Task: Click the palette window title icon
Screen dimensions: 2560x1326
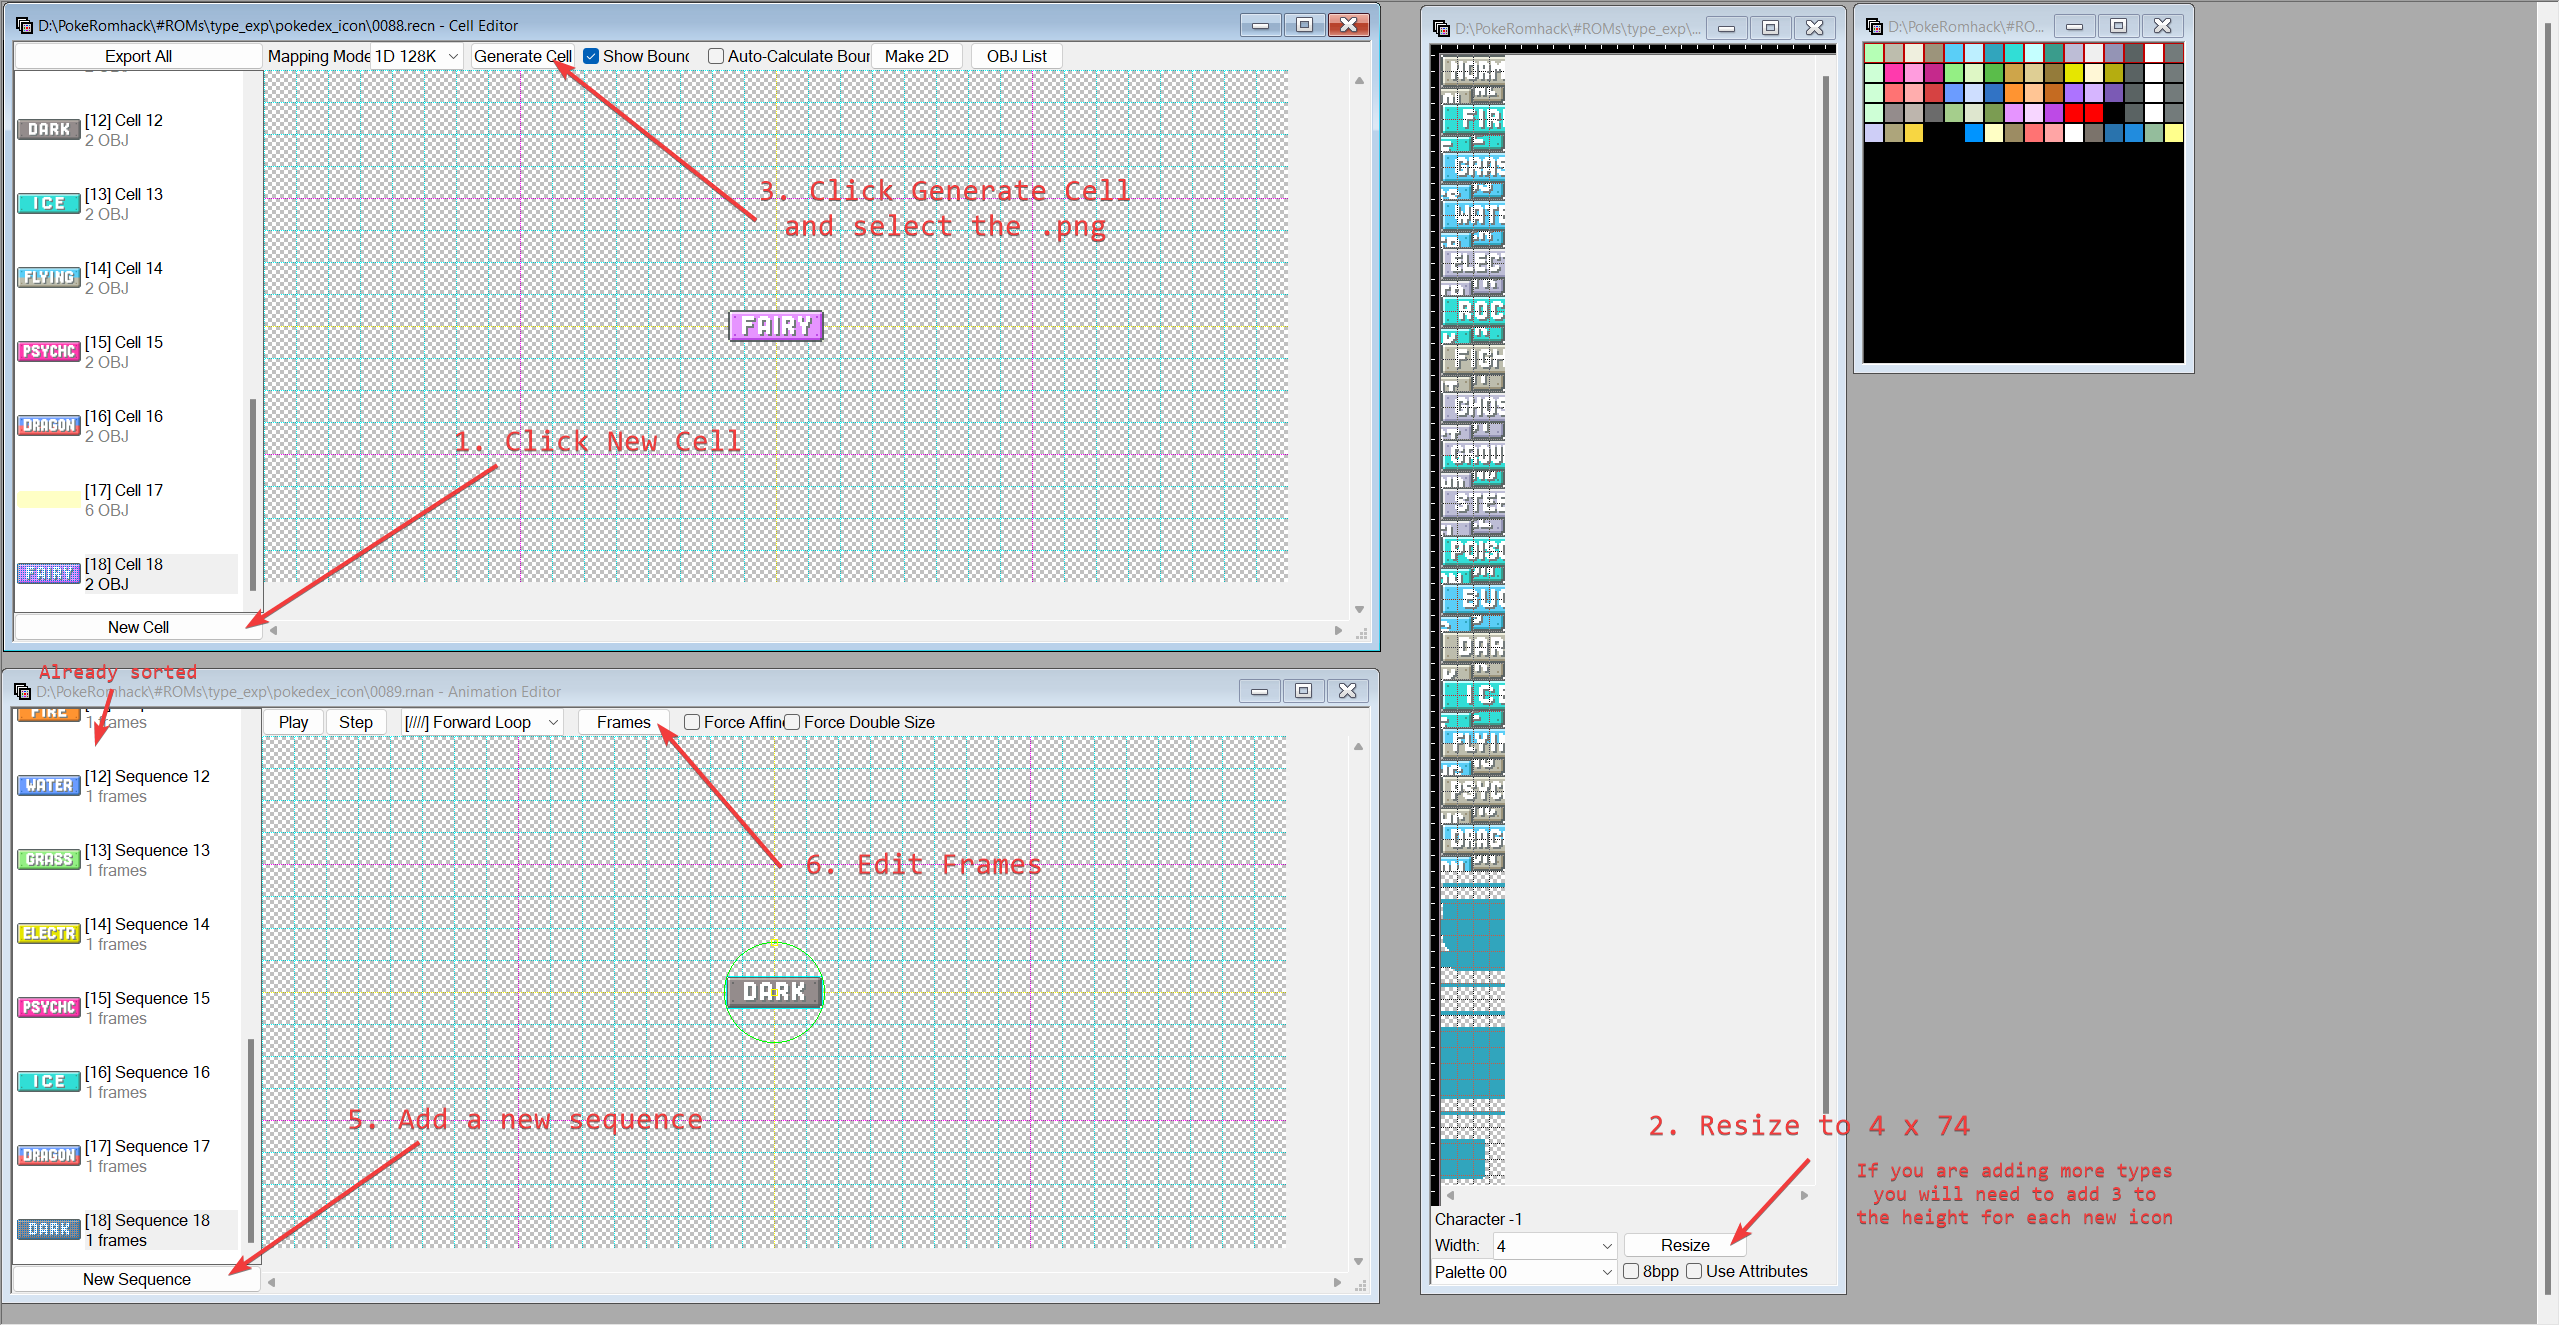Action: 1874,26
